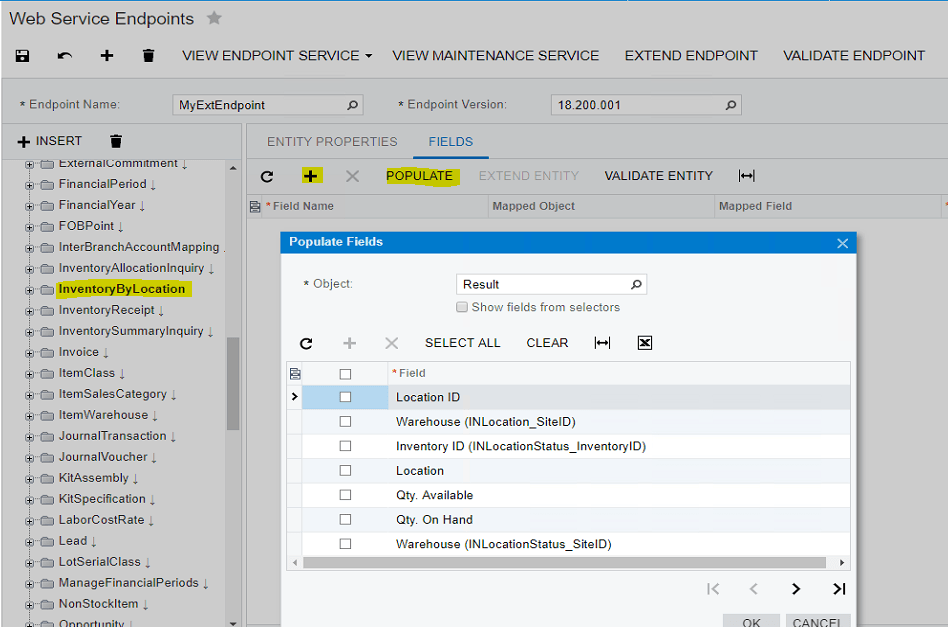Switch to the ENTITY PROPERTIES tab
The width and height of the screenshot is (948, 627).
(x=332, y=141)
